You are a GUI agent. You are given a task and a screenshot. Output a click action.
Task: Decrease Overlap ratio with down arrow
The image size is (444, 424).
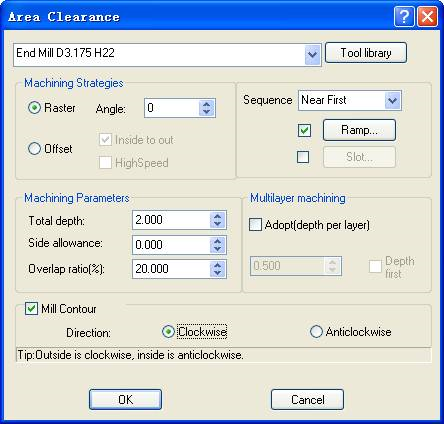218,273
